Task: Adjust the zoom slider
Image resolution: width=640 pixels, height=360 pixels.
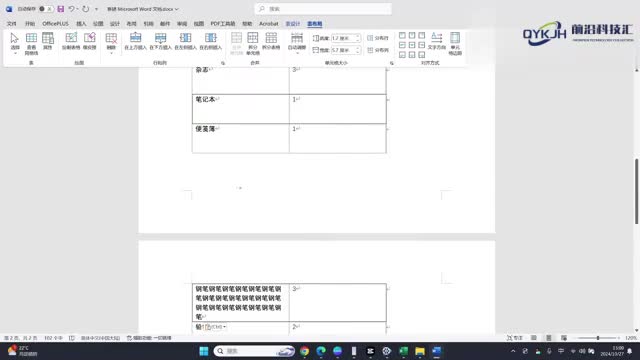Action: [598, 338]
